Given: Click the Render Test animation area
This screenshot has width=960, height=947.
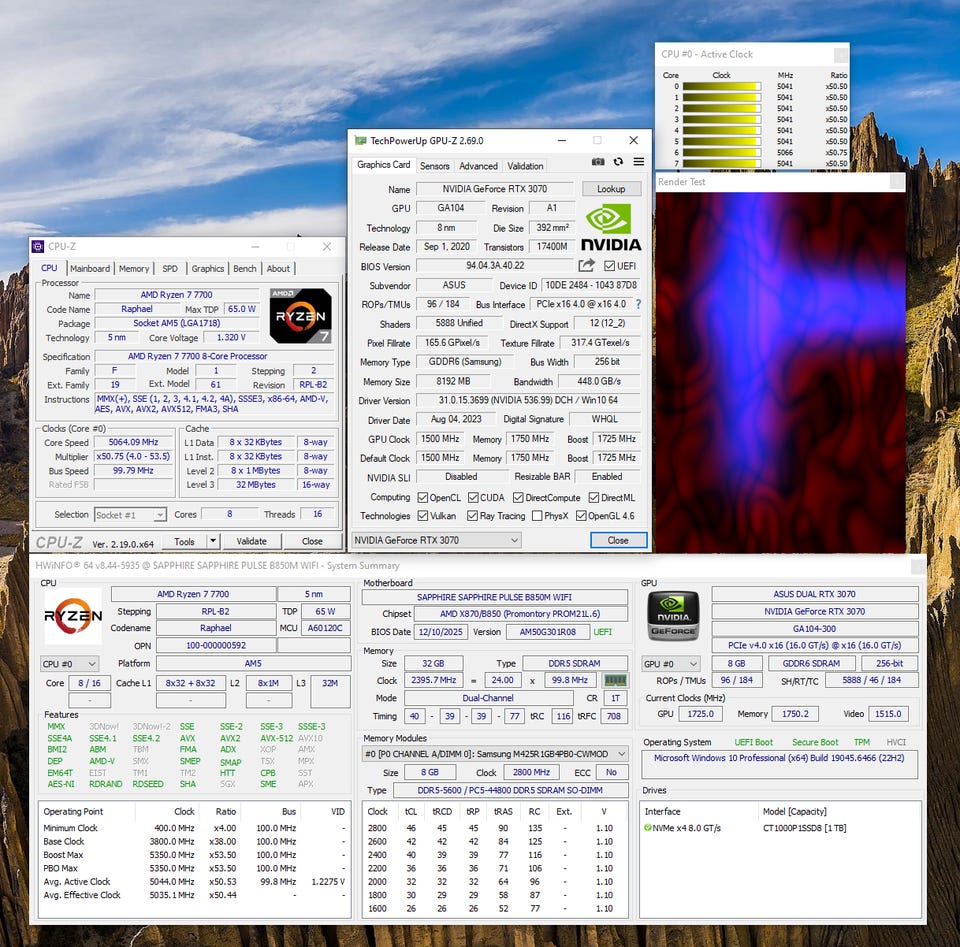Looking at the screenshot, I should click(x=779, y=372).
